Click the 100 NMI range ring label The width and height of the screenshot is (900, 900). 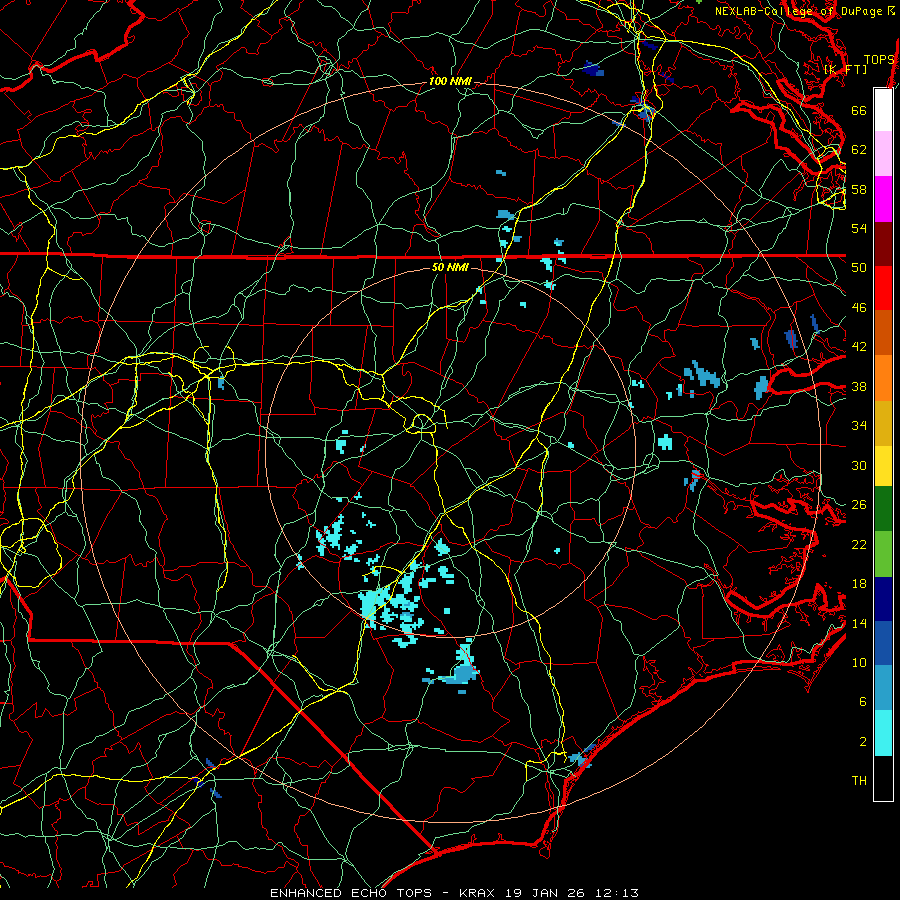450,82
